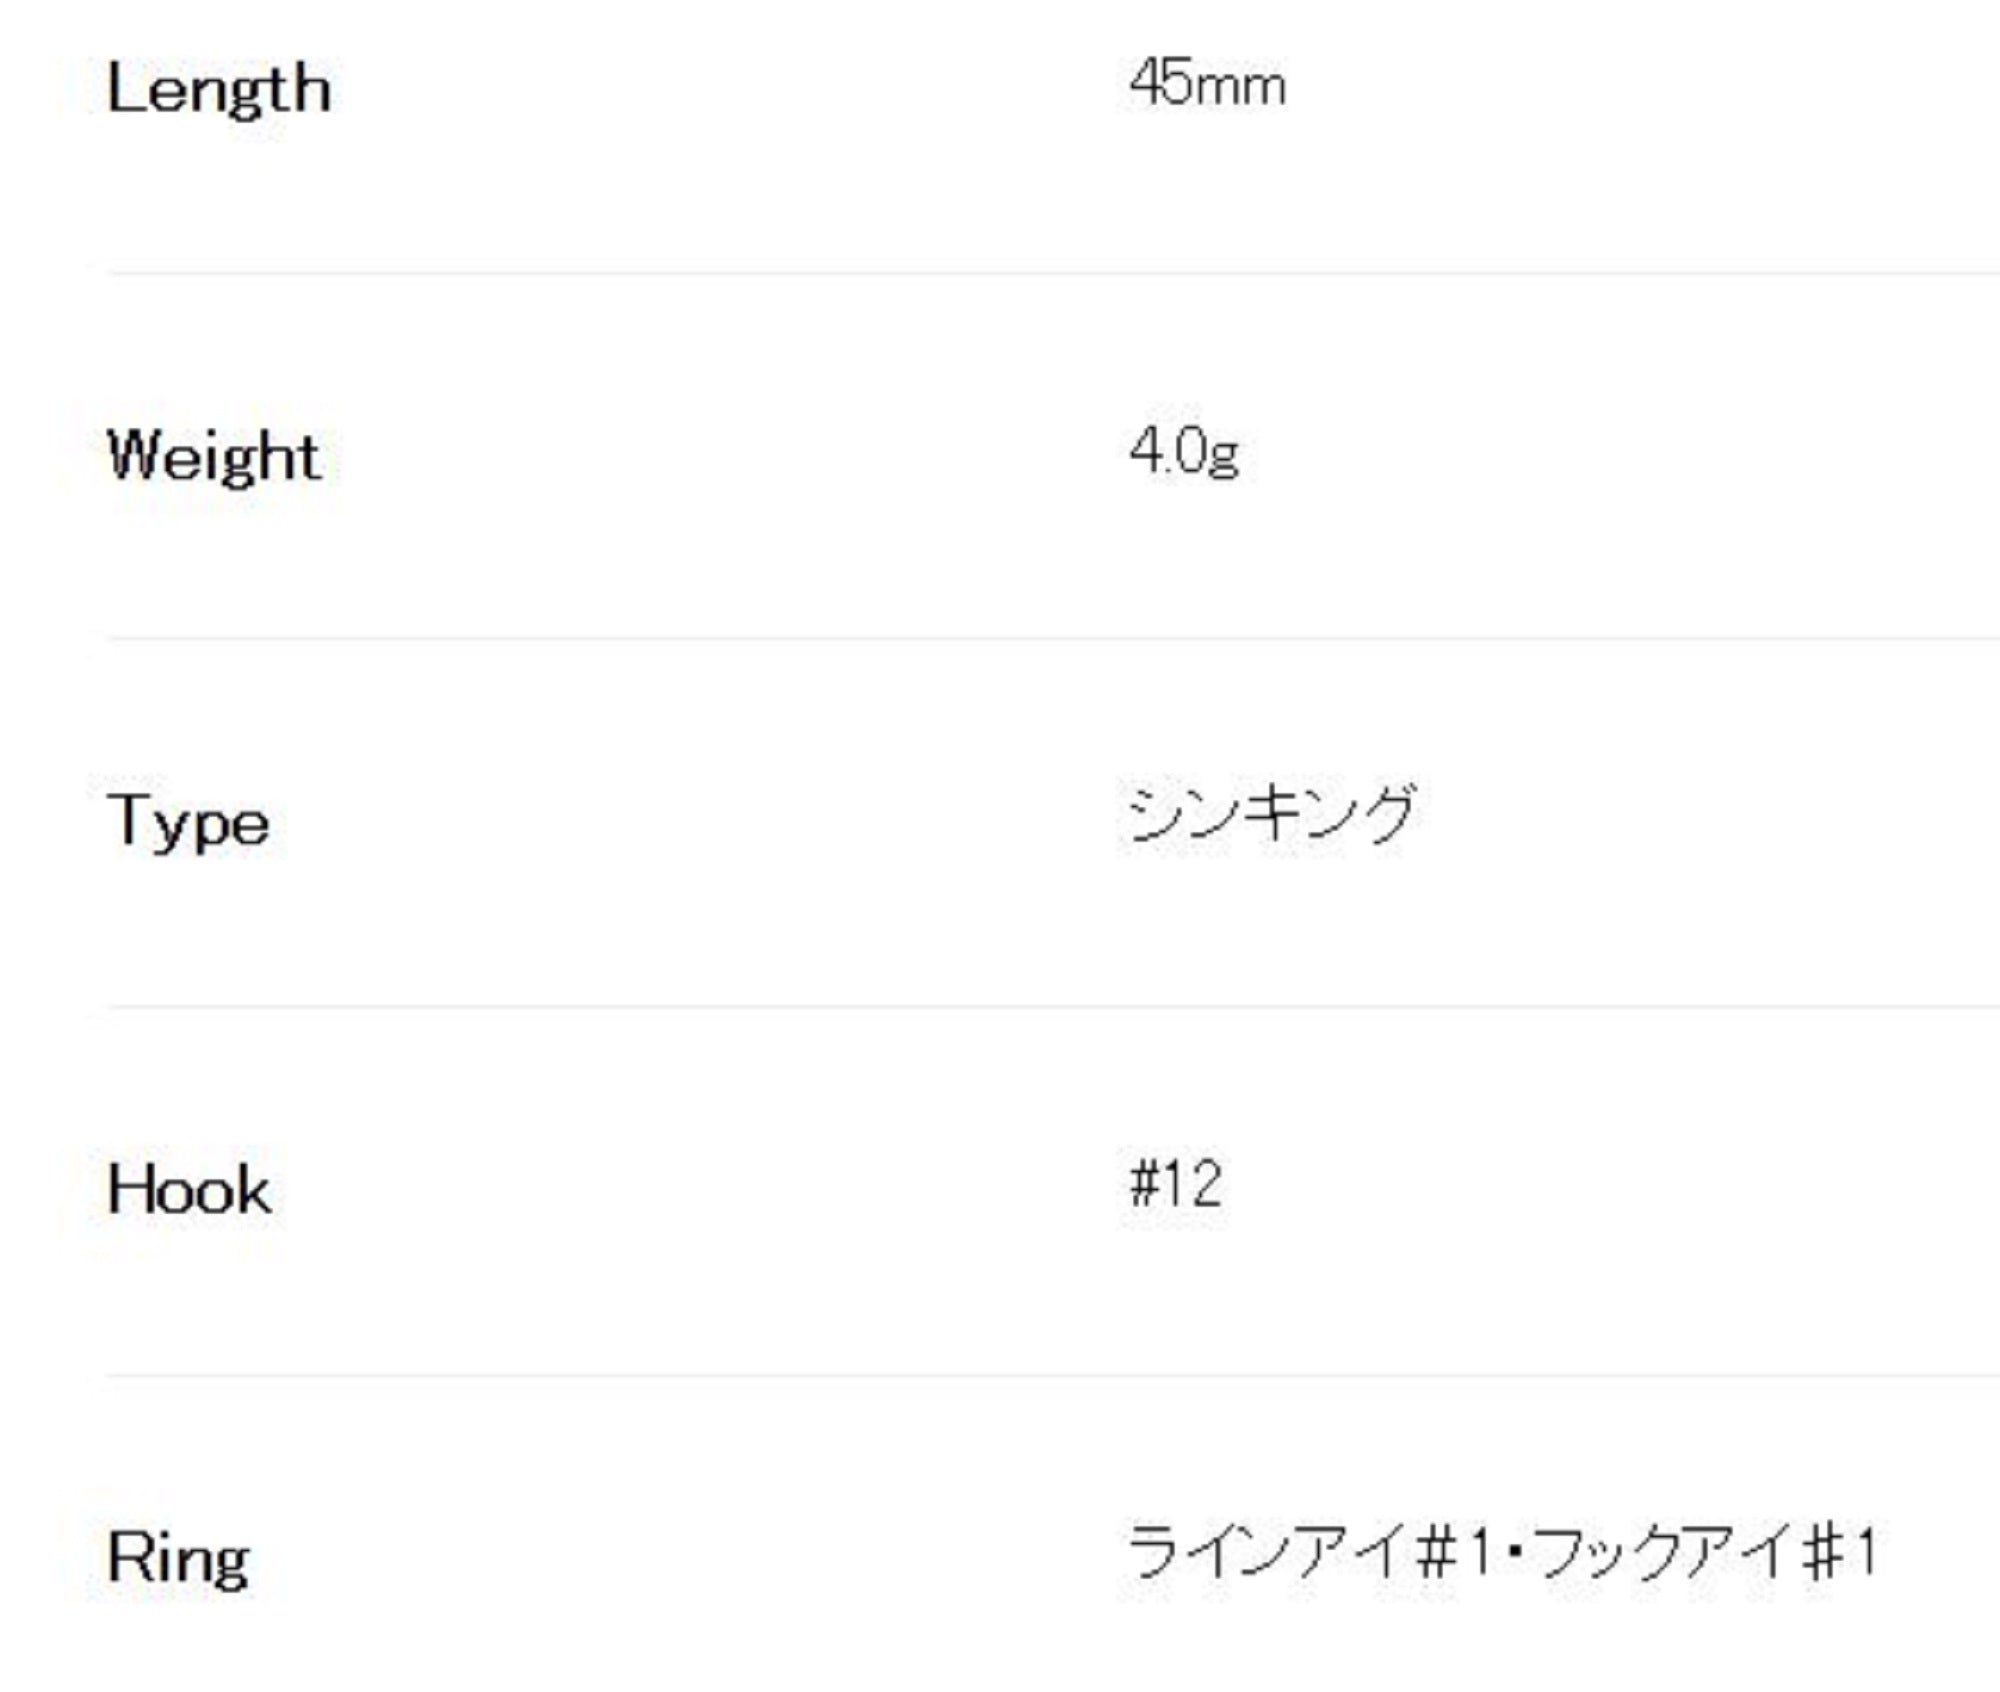
Task: Select the #12 hook size value
Action: click(1175, 1184)
